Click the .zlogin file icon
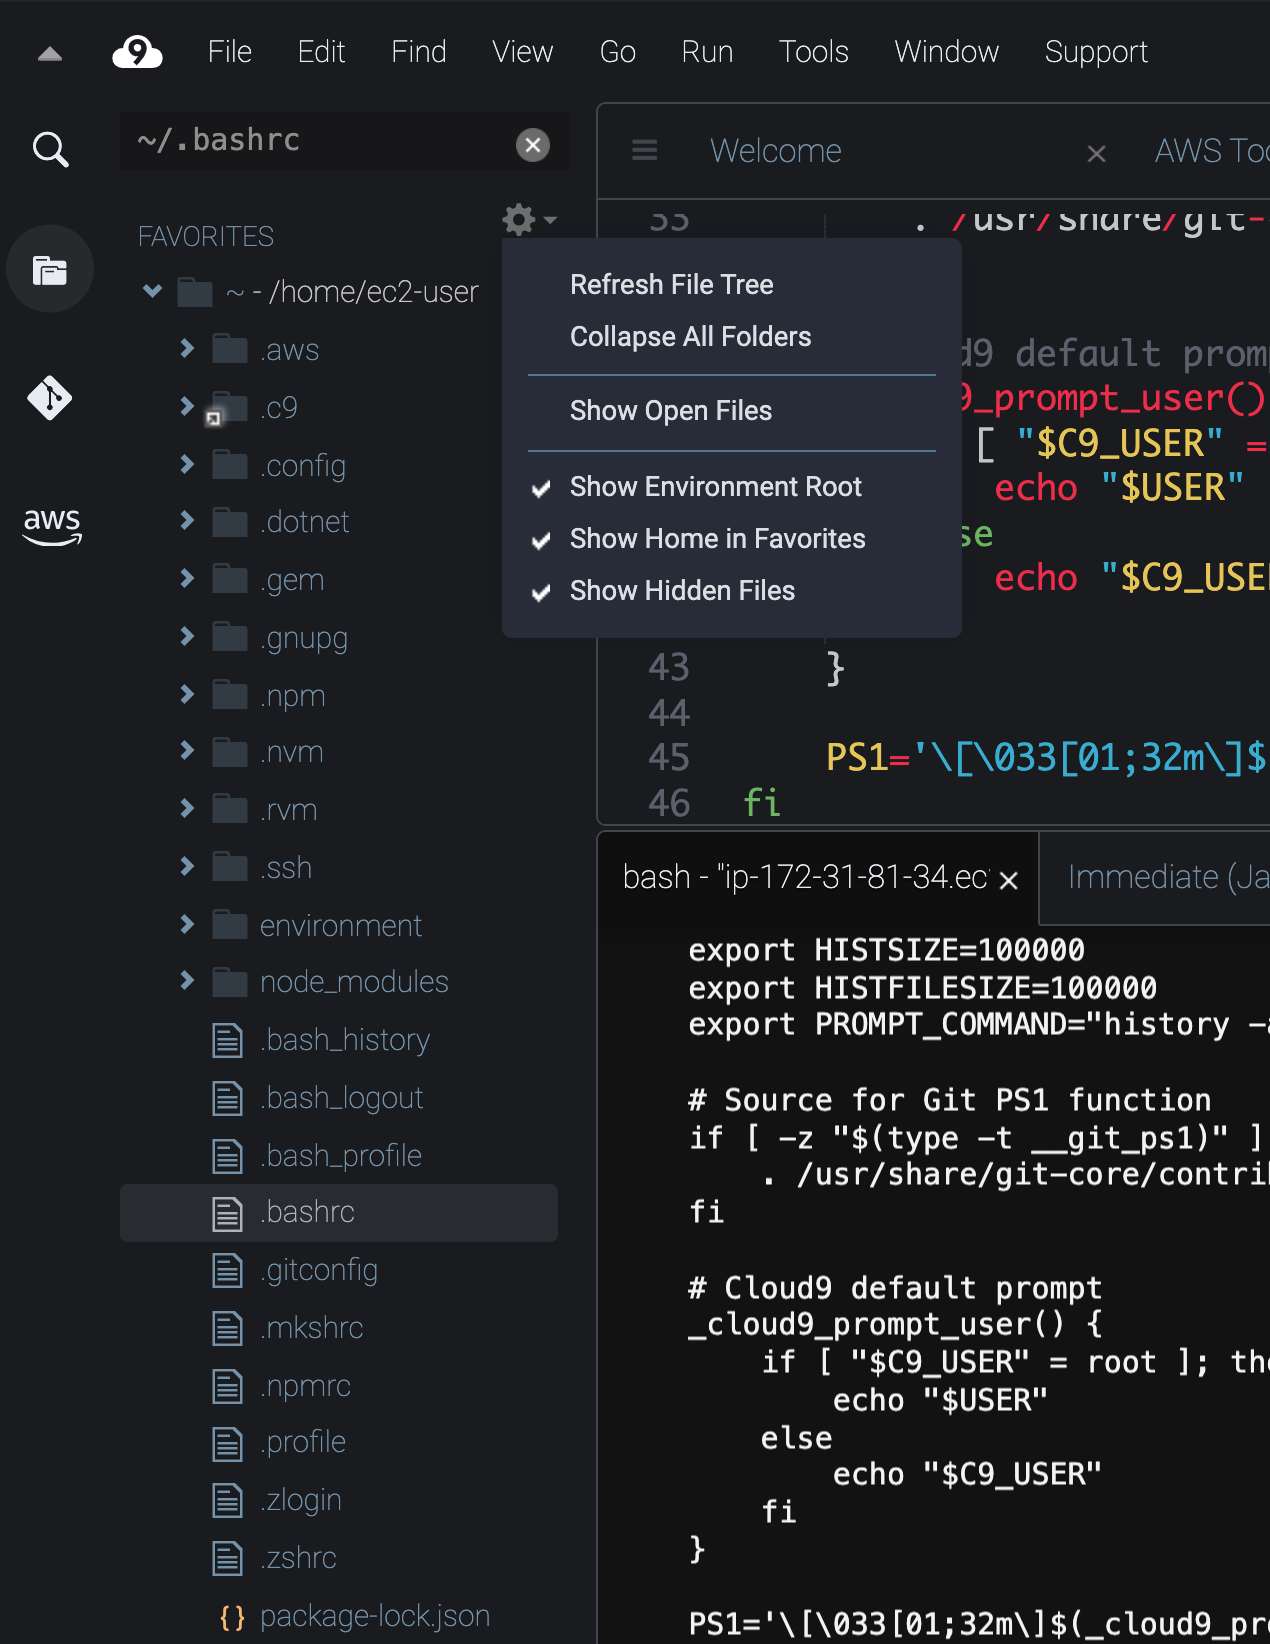1270x1644 pixels. tap(228, 1500)
